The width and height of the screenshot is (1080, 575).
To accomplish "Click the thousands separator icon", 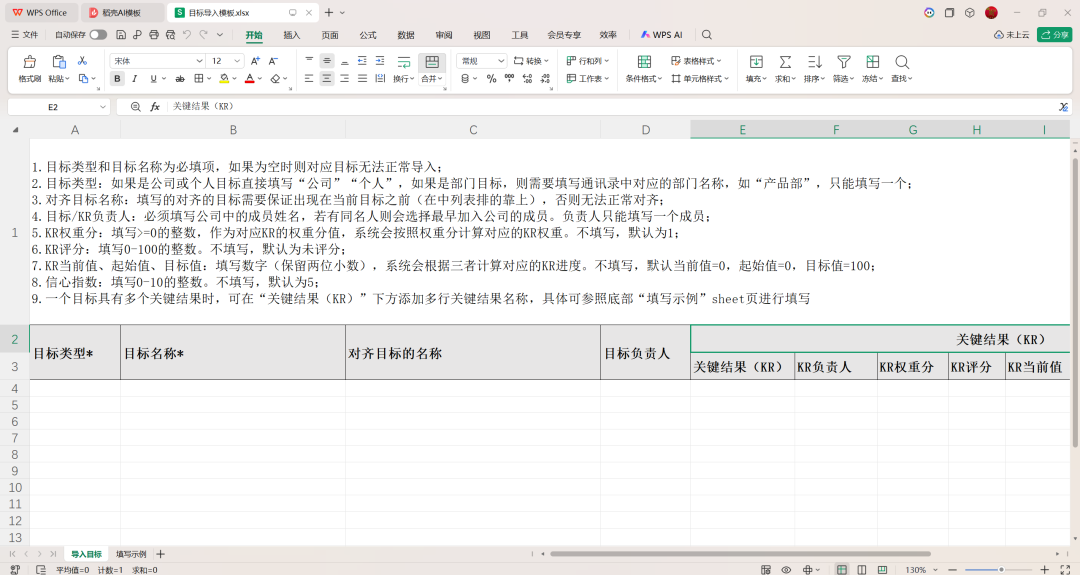I will pyautogui.click(x=509, y=79).
